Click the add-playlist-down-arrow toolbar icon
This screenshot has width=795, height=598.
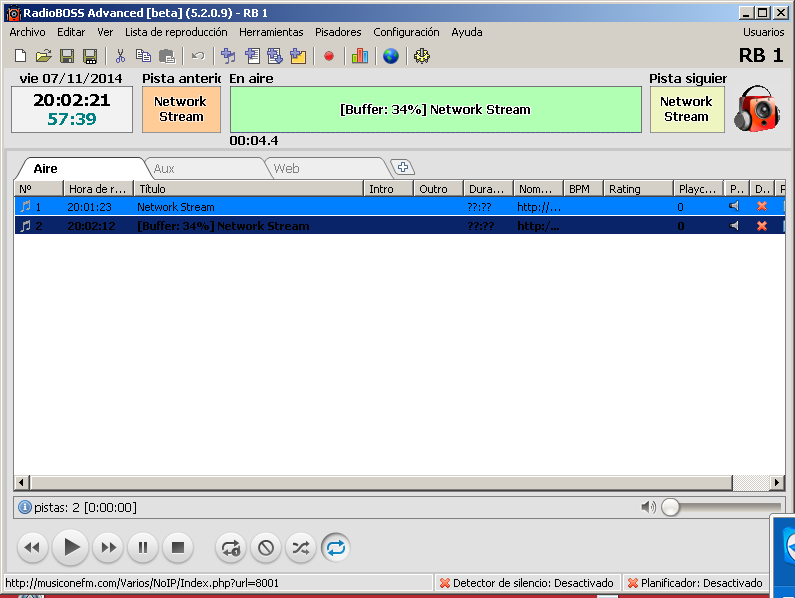tap(275, 56)
